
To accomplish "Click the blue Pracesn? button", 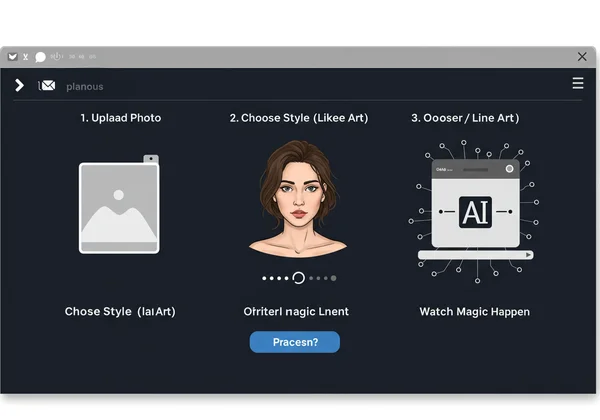I will coord(295,342).
